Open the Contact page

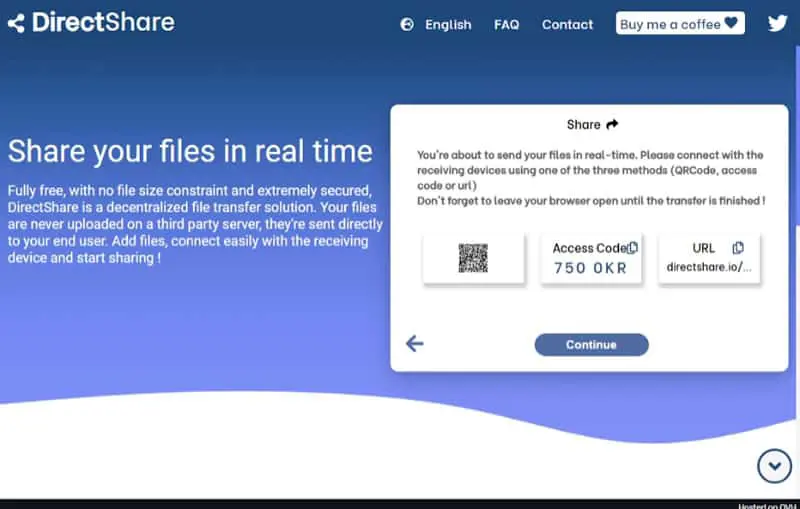[x=567, y=24]
